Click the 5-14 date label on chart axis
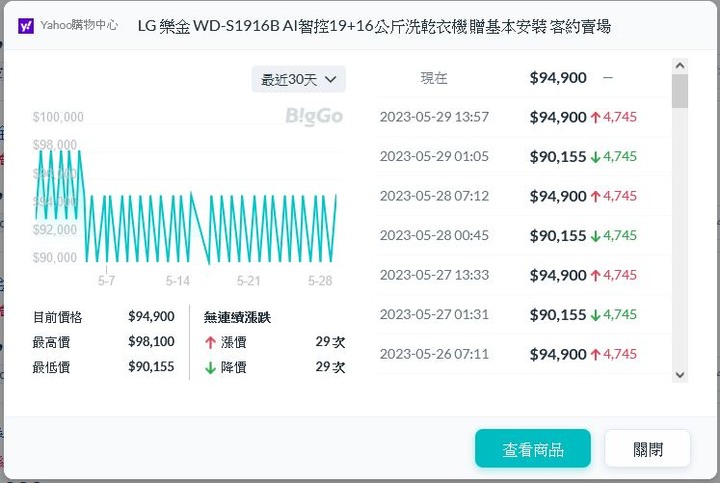Image resolution: width=720 pixels, height=483 pixels. point(178,281)
